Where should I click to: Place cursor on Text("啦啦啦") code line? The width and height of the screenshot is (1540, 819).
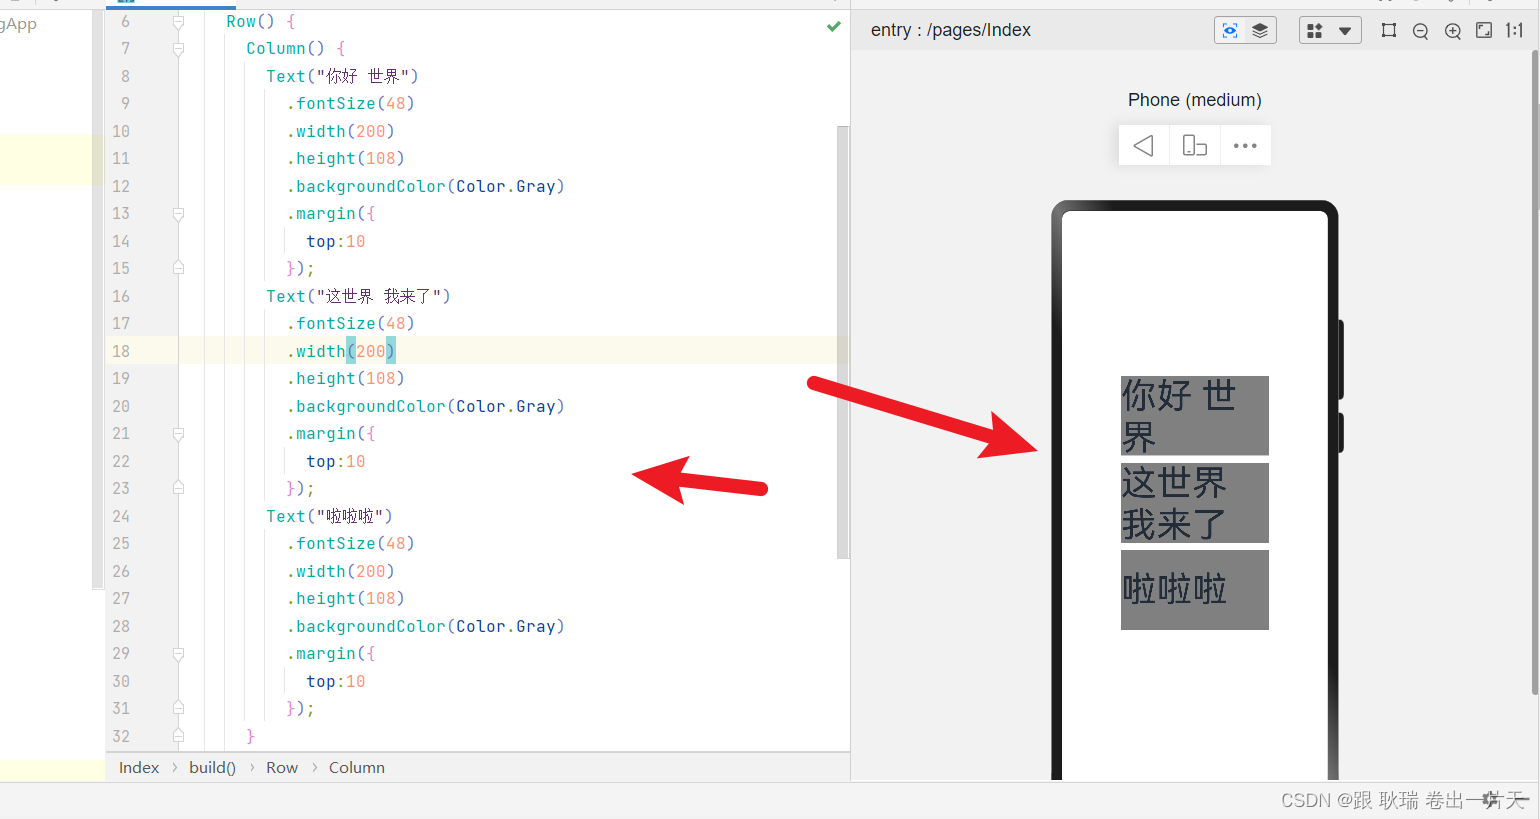[329, 516]
